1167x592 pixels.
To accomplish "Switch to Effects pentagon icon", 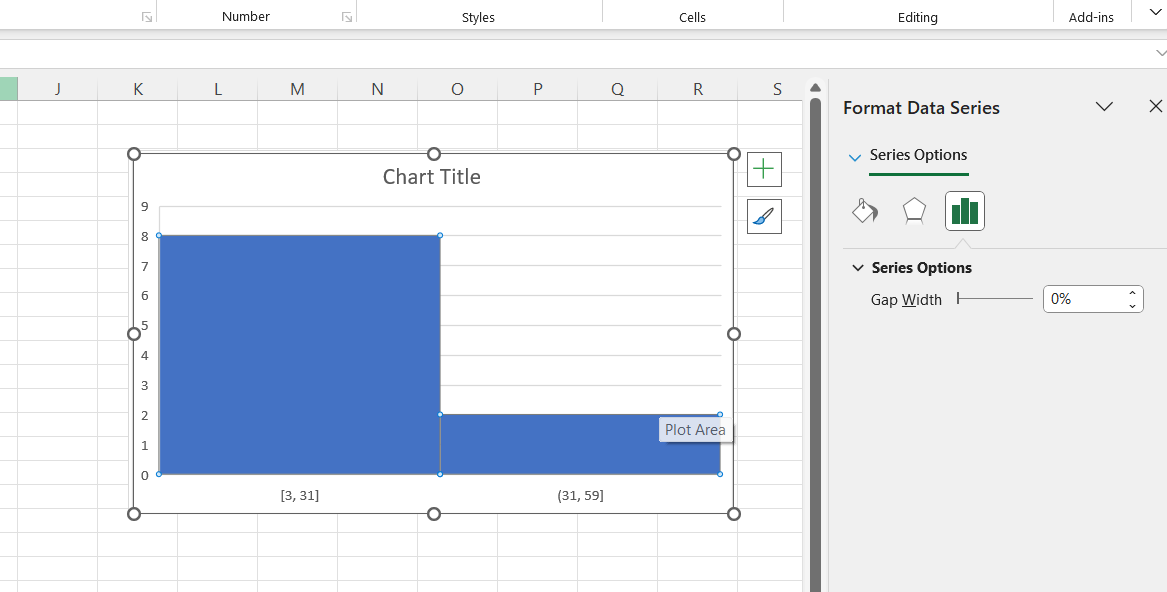I will coord(913,211).
